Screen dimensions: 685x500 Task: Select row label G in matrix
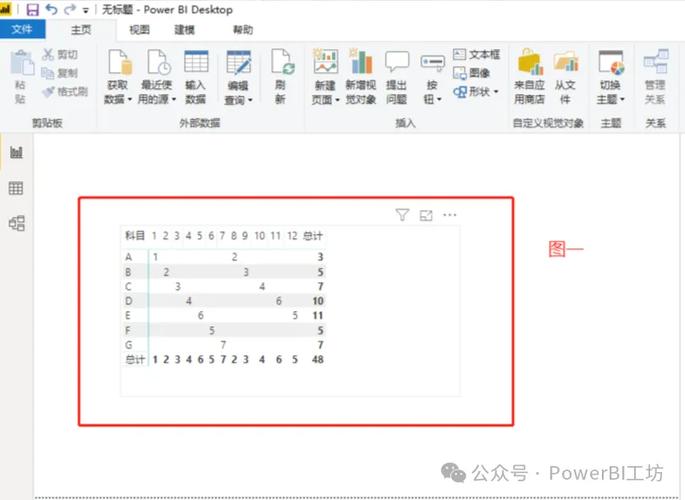pyautogui.click(x=128, y=345)
